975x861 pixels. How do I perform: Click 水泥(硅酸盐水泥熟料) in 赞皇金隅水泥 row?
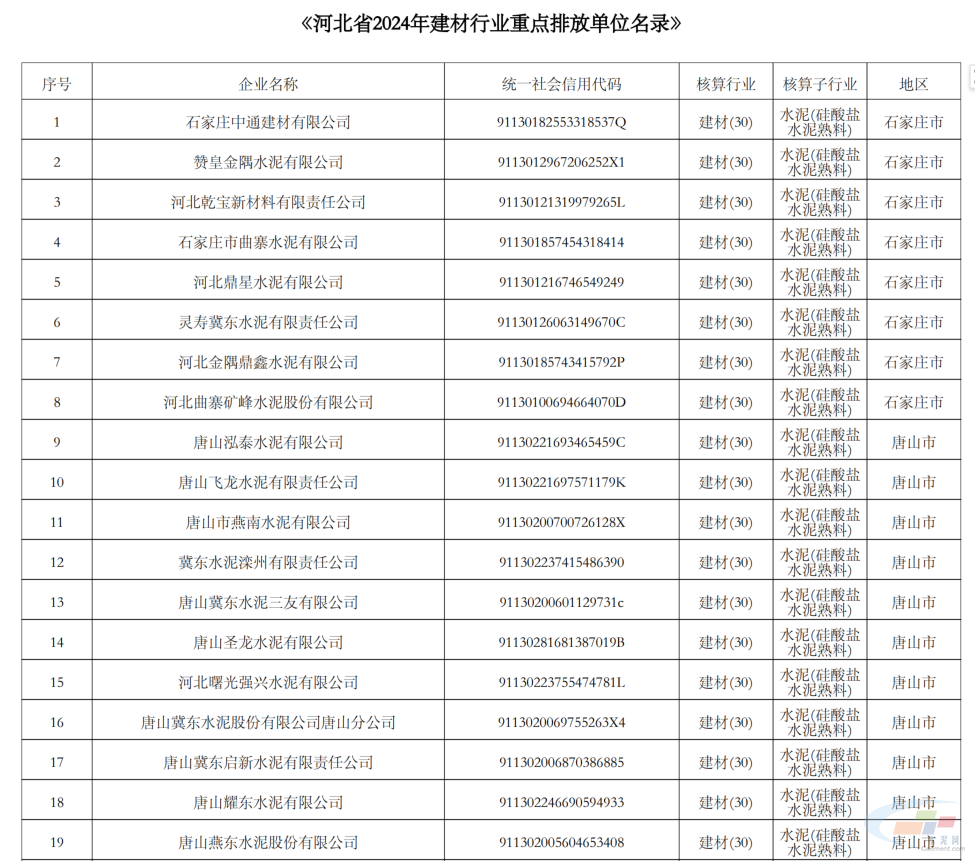820,162
